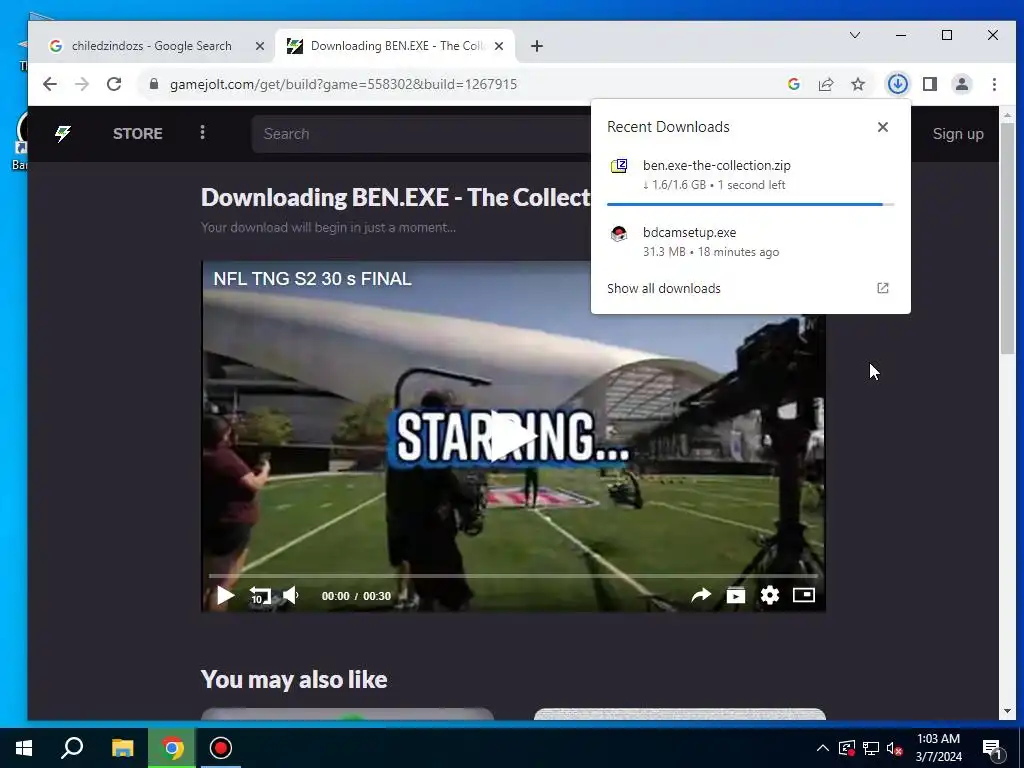
Task: Open a new browser tab
Action: pos(537,46)
